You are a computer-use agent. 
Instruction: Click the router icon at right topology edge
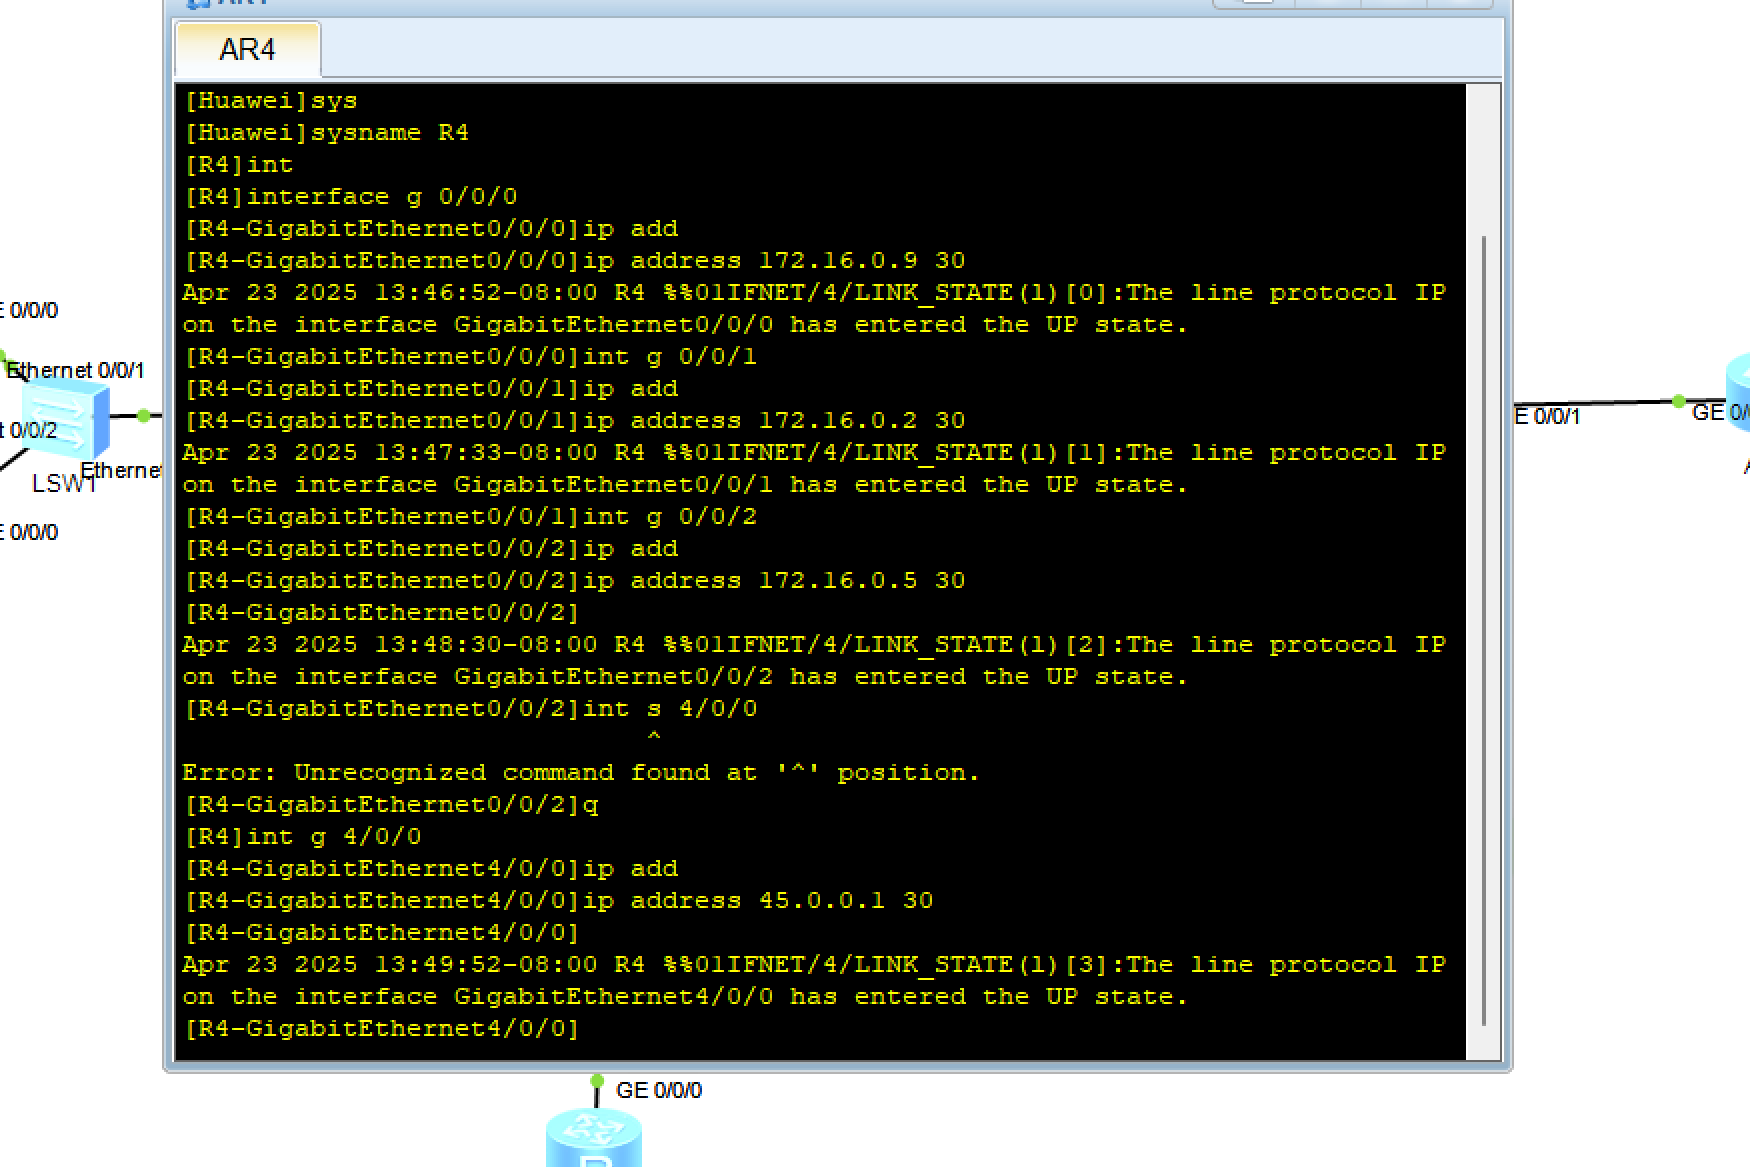pos(1739,392)
